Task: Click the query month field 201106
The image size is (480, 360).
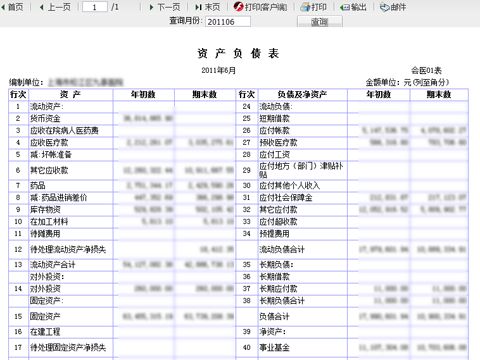Action: pyautogui.click(x=228, y=22)
